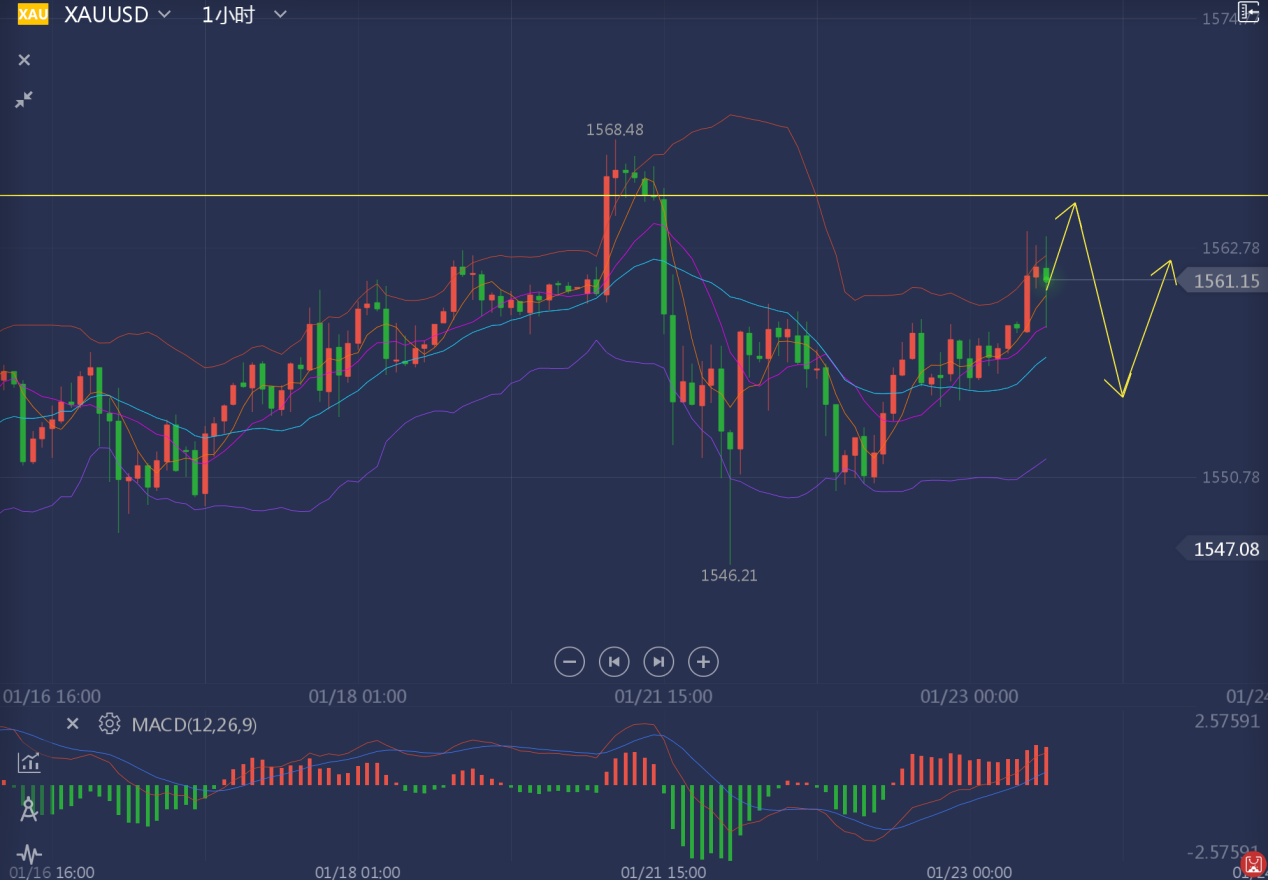This screenshot has height=880, width=1268.
Task: Click main chart time label 01/21 15:00
Action: click(x=663, y=696)
